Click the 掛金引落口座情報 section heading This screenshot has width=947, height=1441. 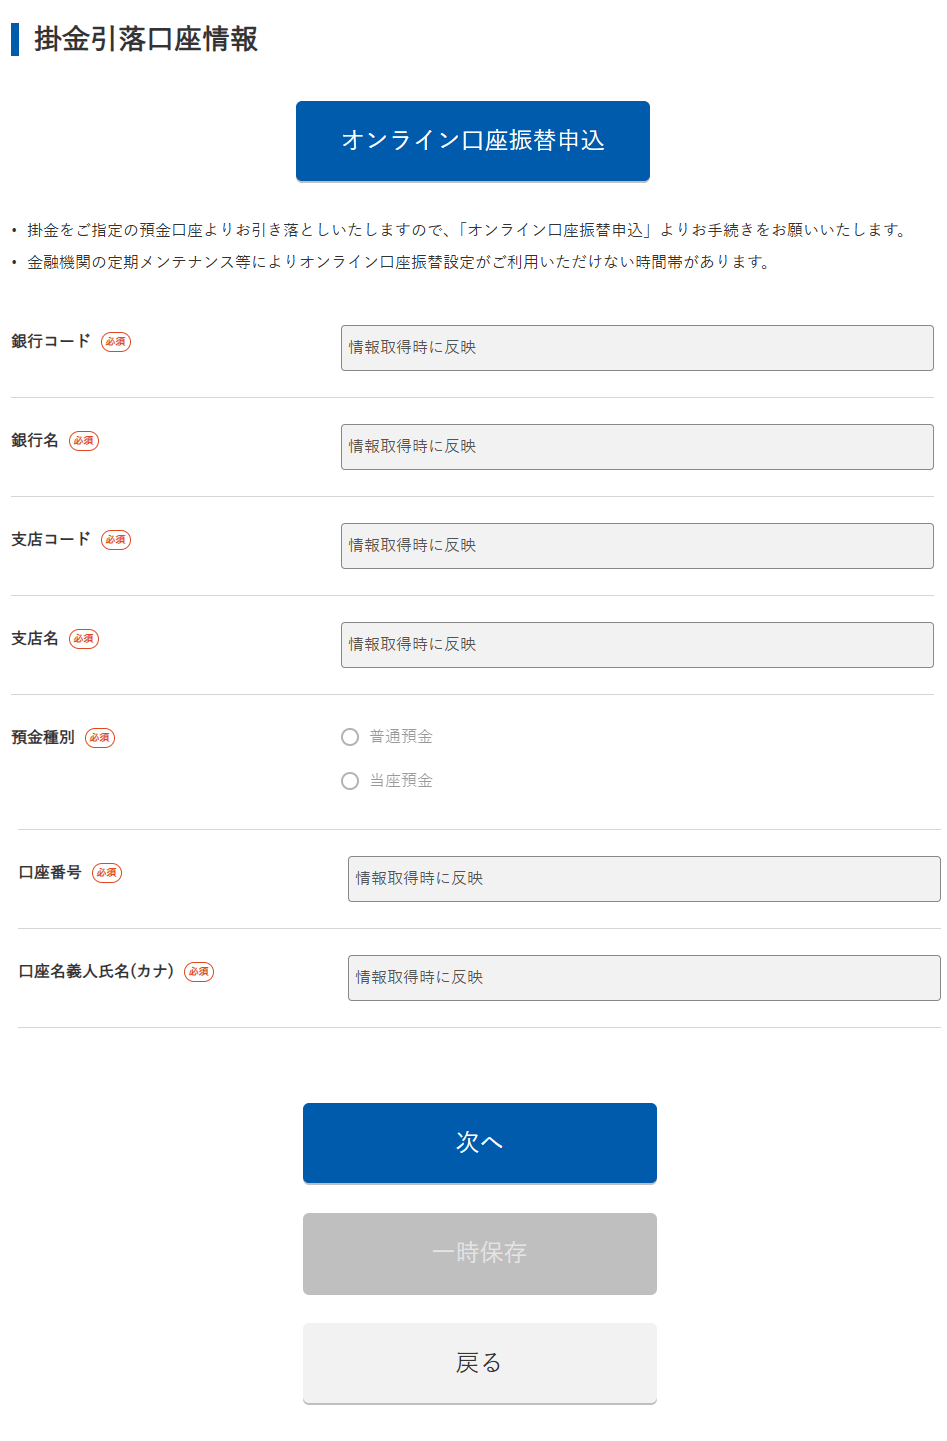(x=146, y=39)
